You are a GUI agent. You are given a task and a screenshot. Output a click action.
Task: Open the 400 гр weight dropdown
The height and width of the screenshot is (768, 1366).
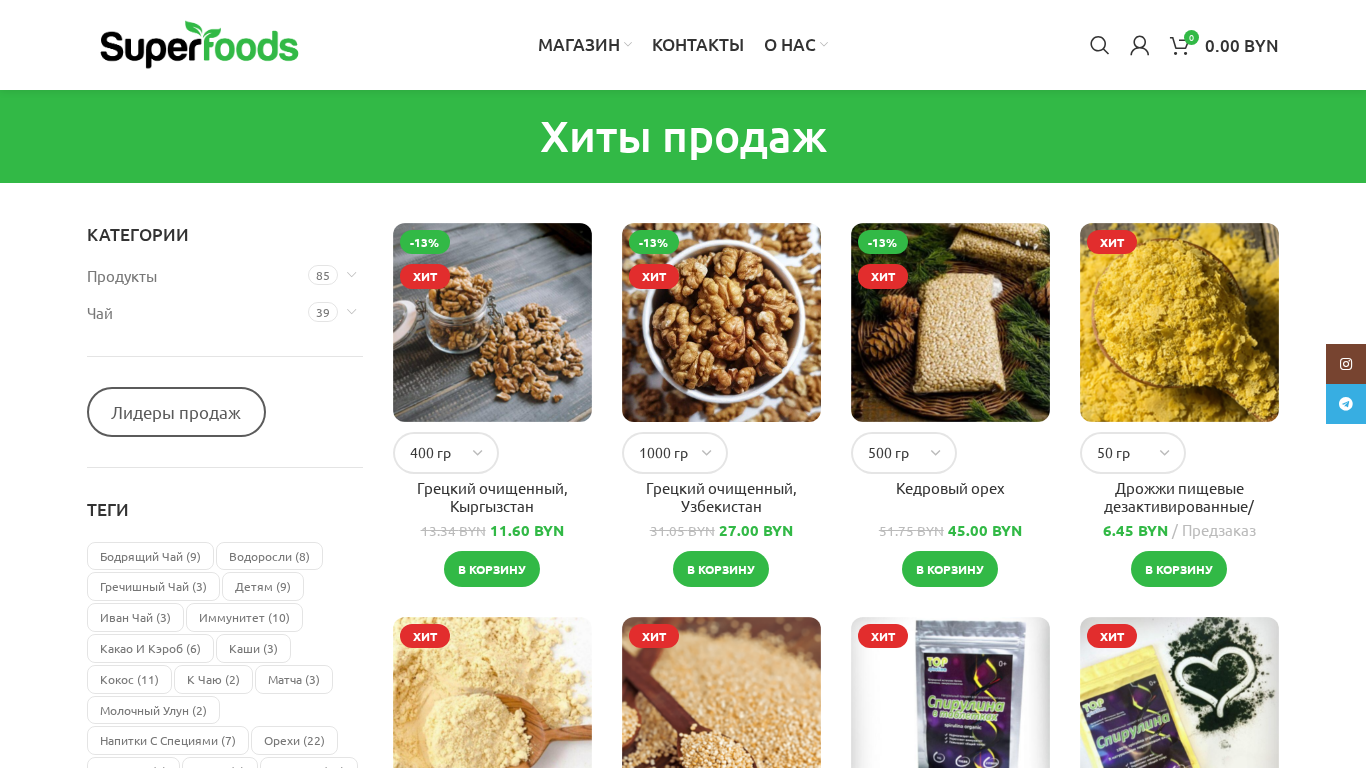coord(446,453)
